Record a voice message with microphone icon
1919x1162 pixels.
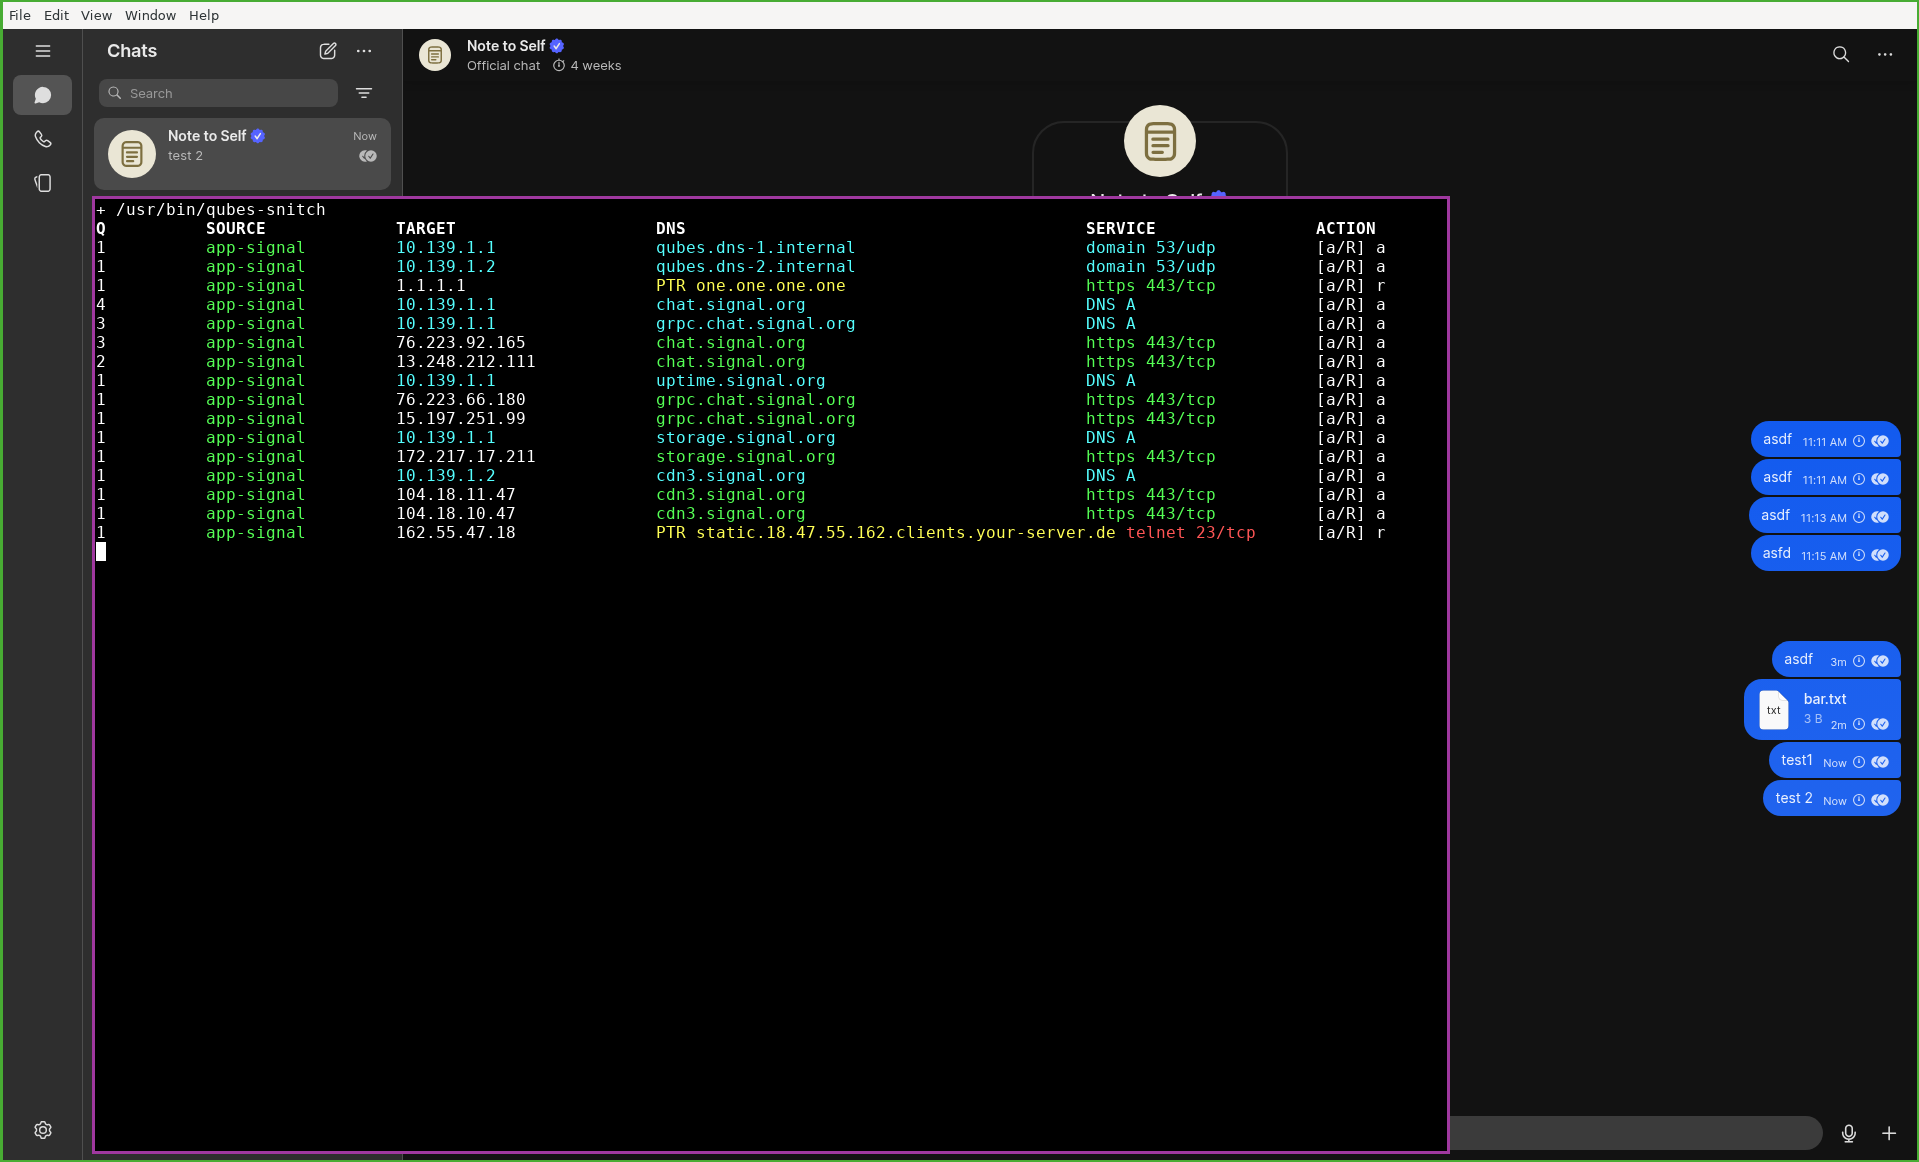(1849, 1133)
